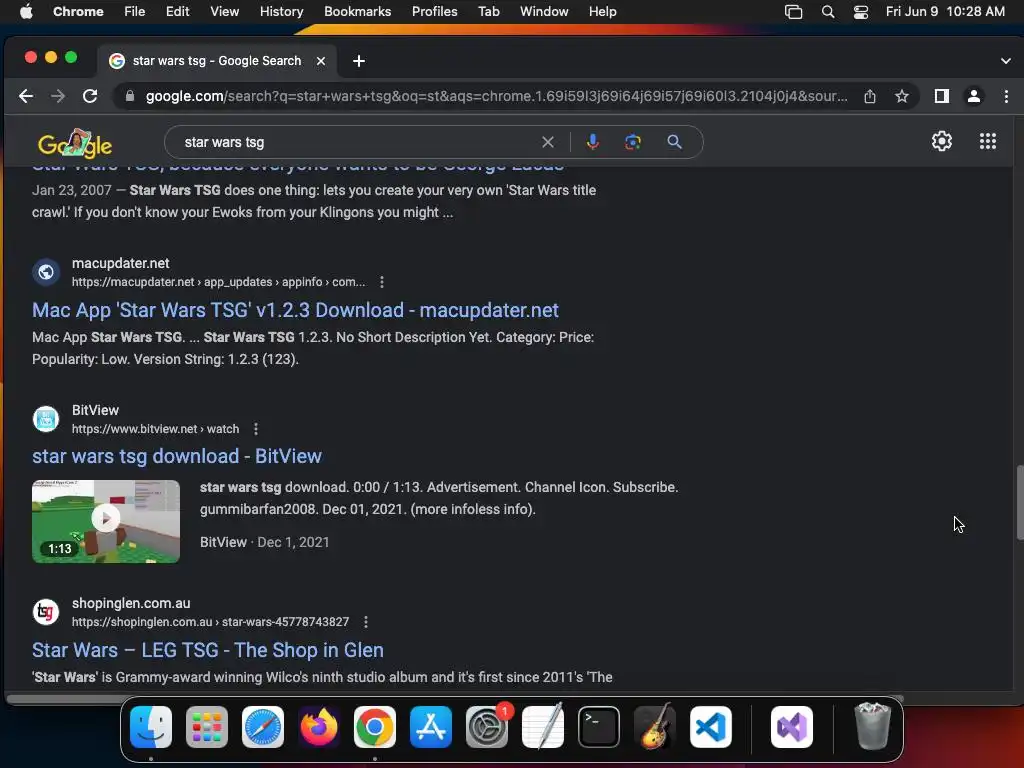Close the star wars tsg tab
This screenshot has width=1024, height=768.
[x=321, y=61]
